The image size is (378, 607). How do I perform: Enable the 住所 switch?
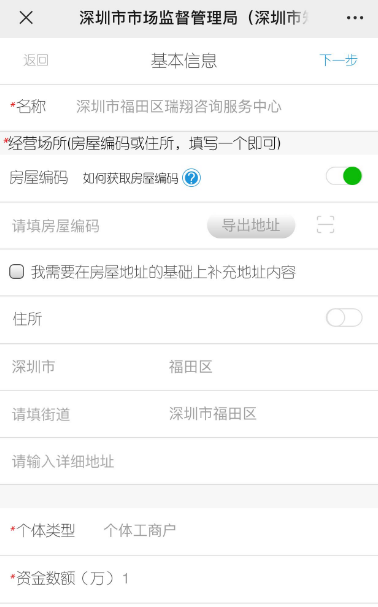point(344,318)
